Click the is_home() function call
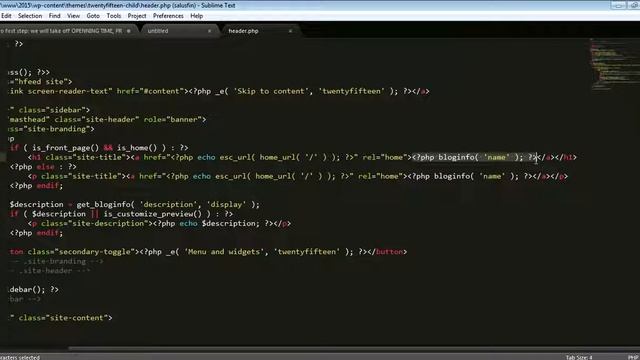640x360 pixels. click(x=137, y=148)
